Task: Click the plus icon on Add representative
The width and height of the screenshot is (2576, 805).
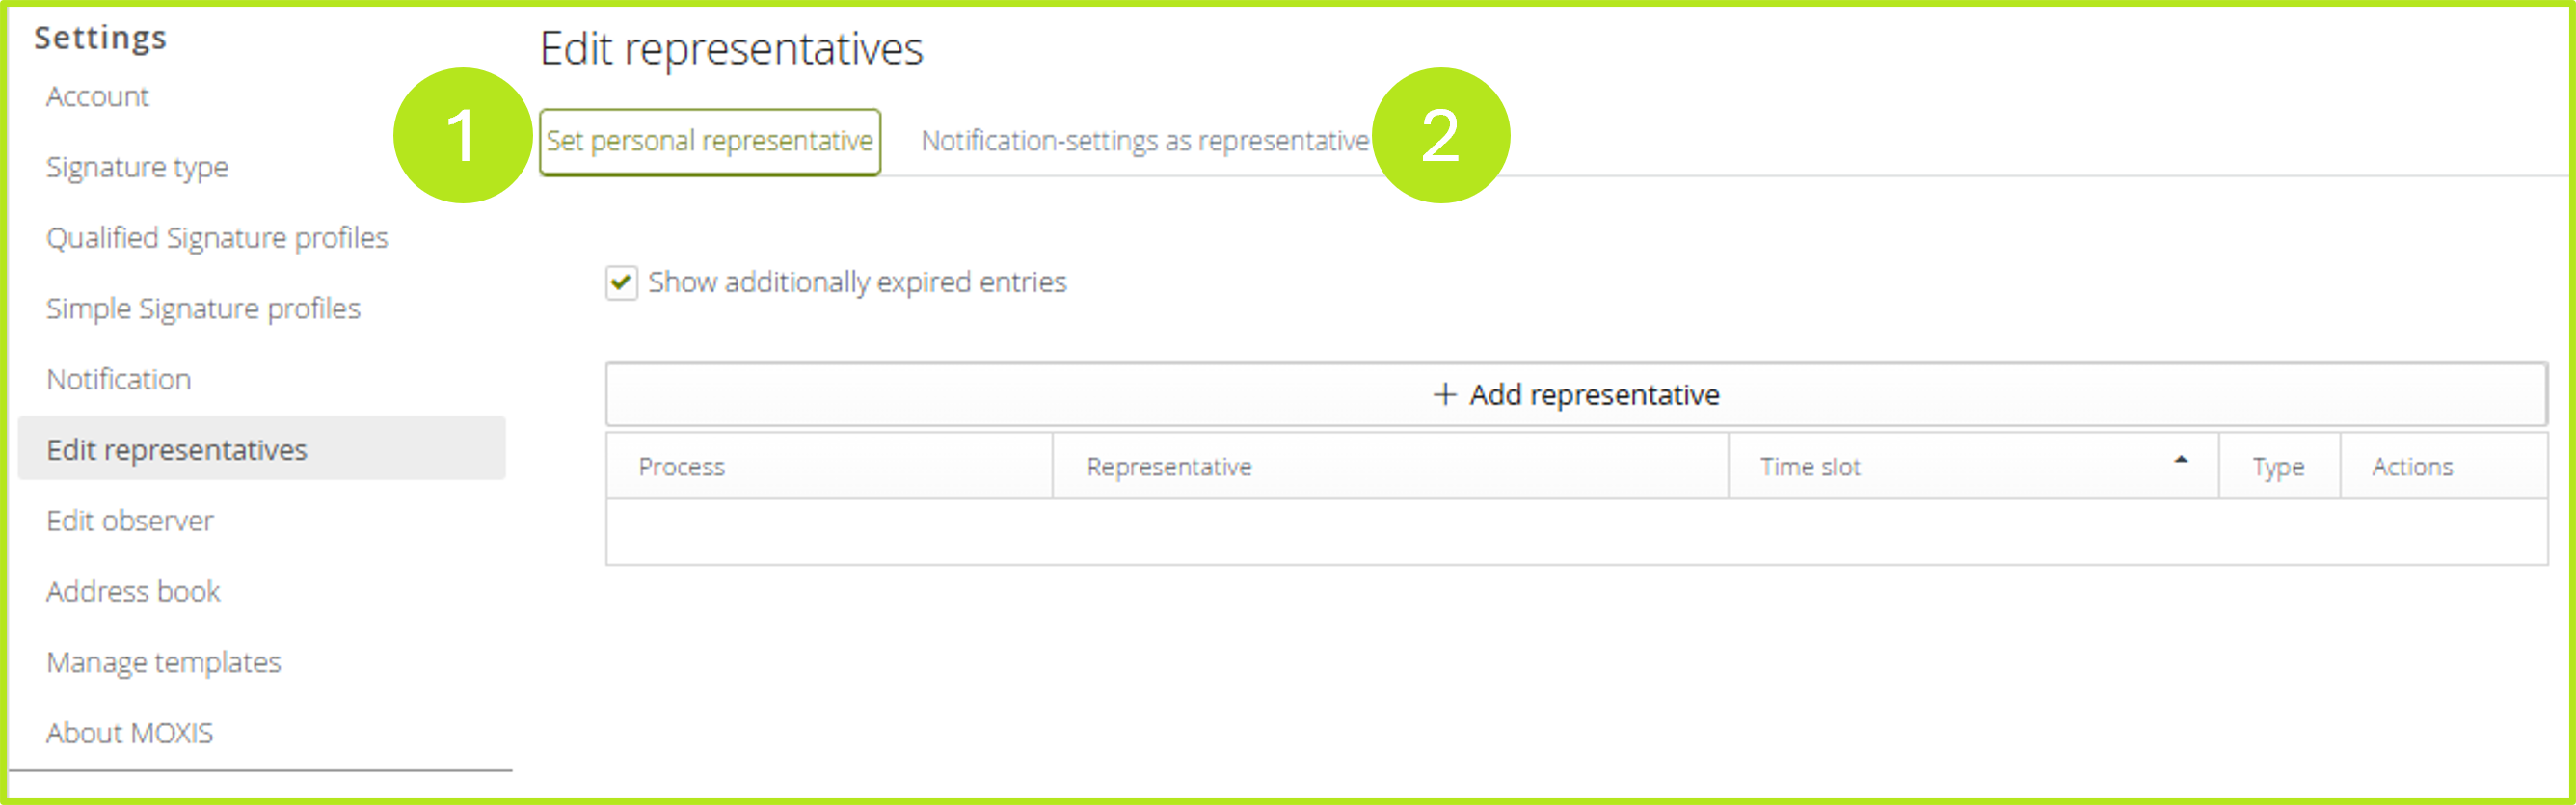Action: coord(1445,394)
